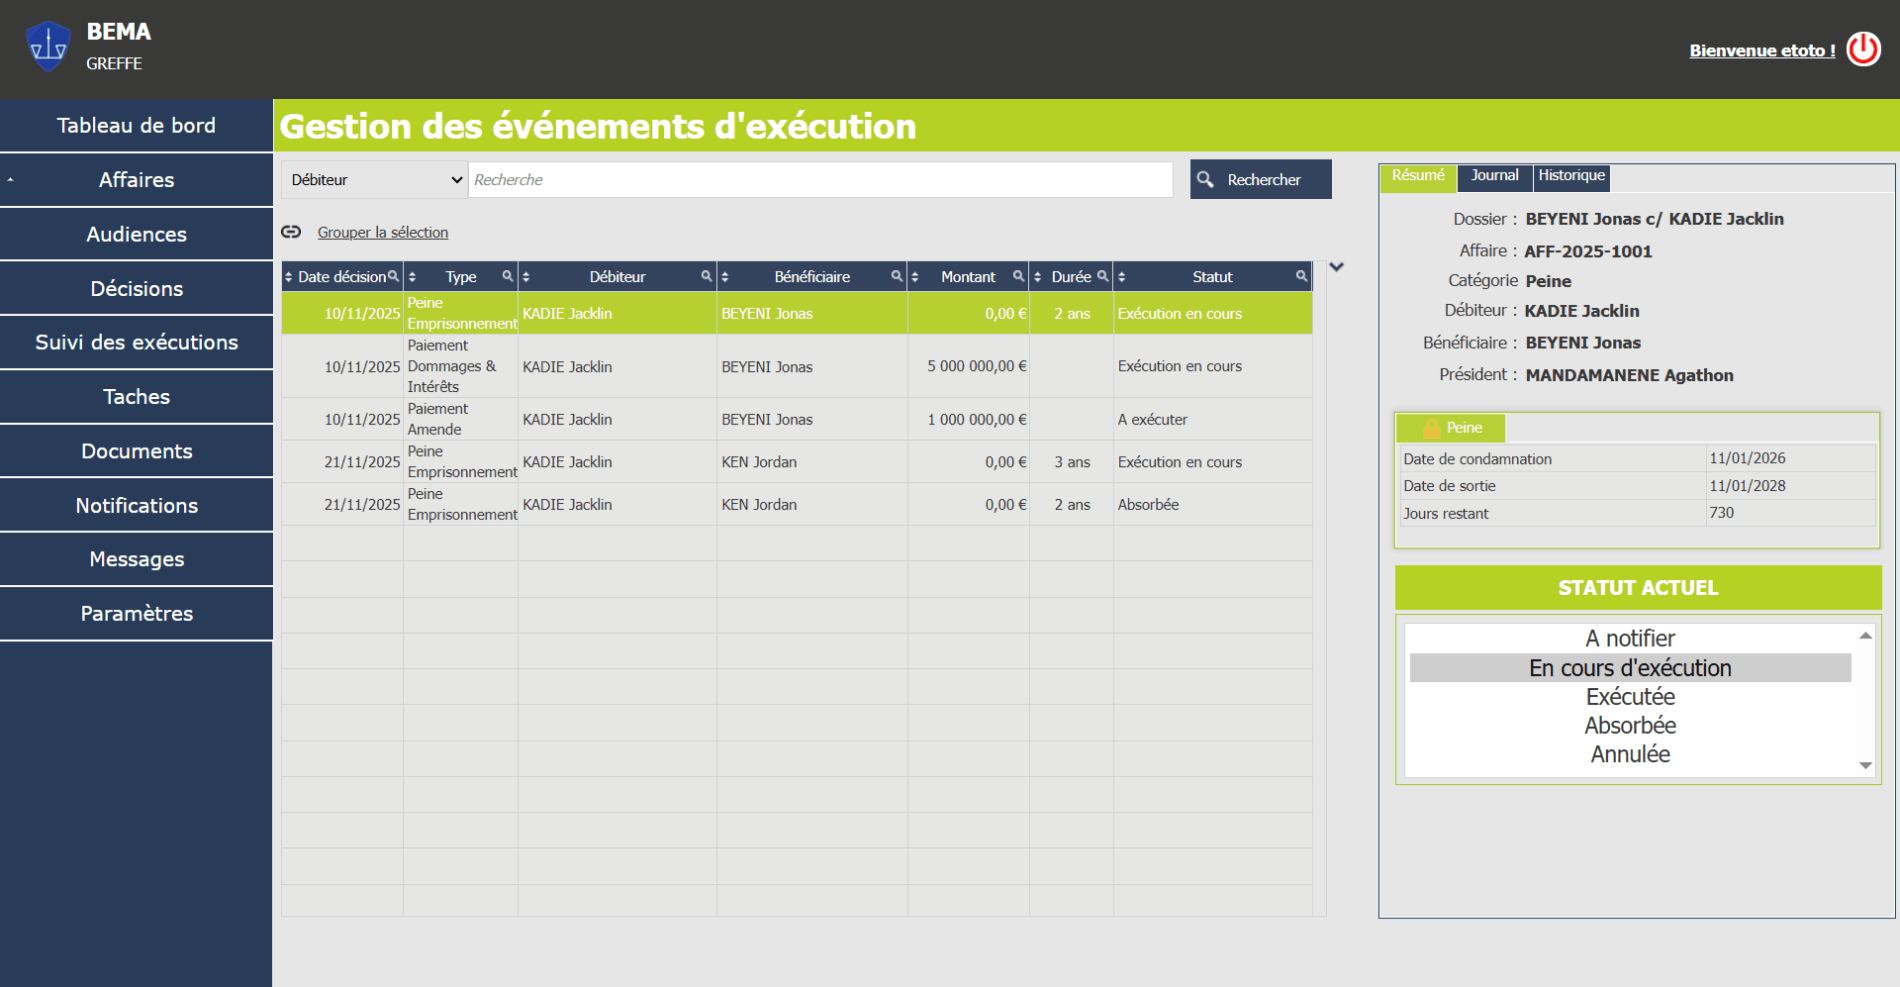Click the padlock icon on Peine tab
The height and width of the screenshot is (987, 1900).
1431,428
